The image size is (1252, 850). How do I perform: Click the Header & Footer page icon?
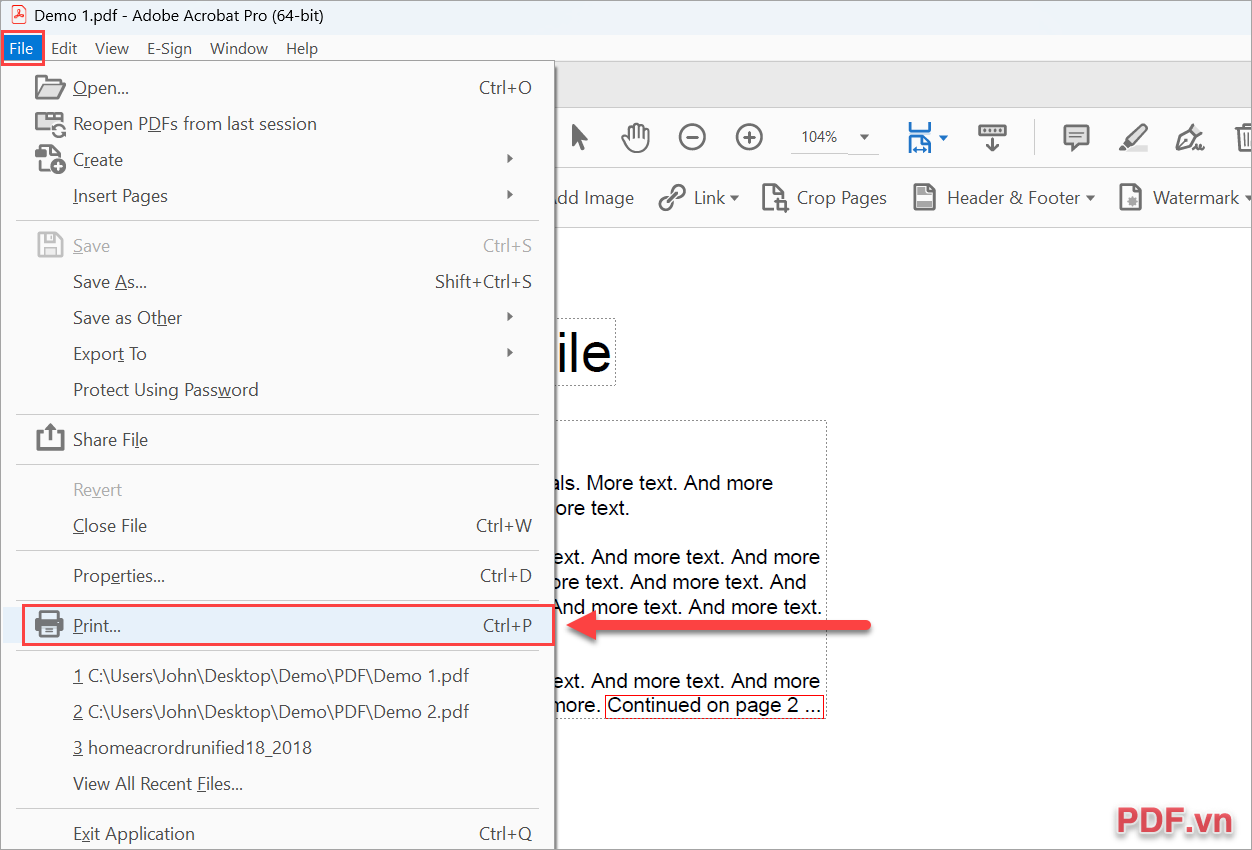pos(925,198)
